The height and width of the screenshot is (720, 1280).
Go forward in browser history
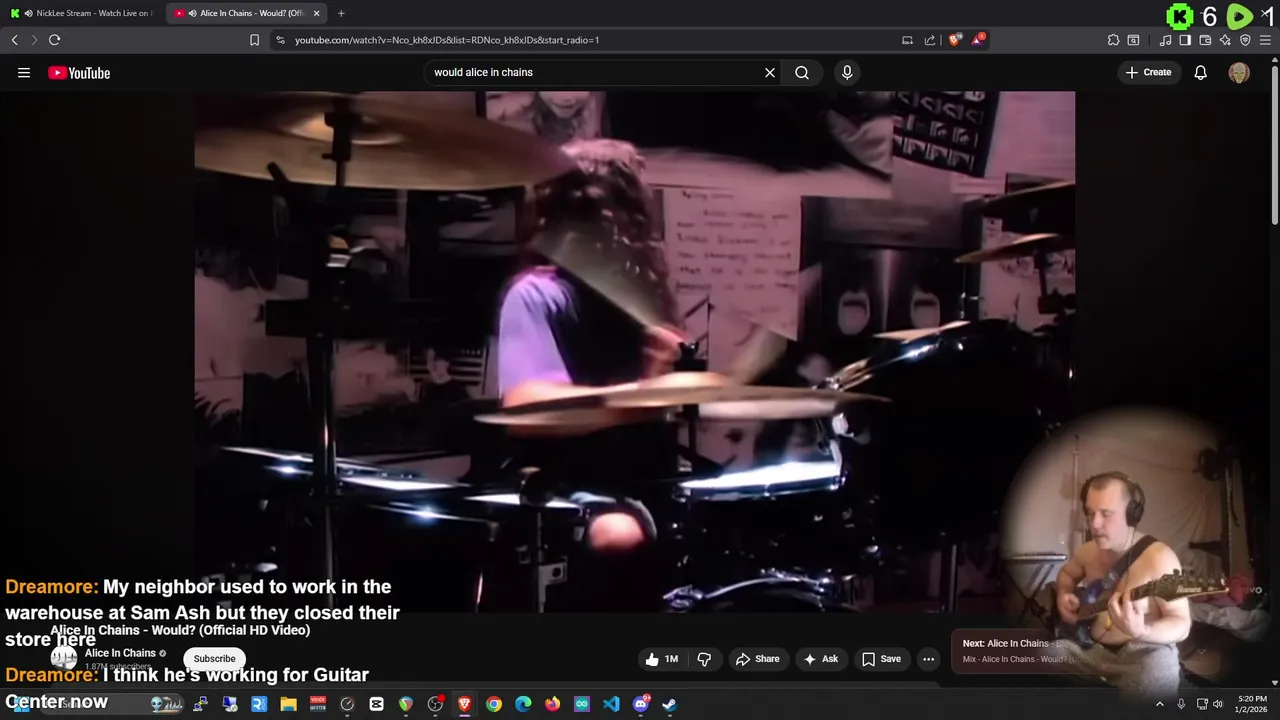click(34, 40)
